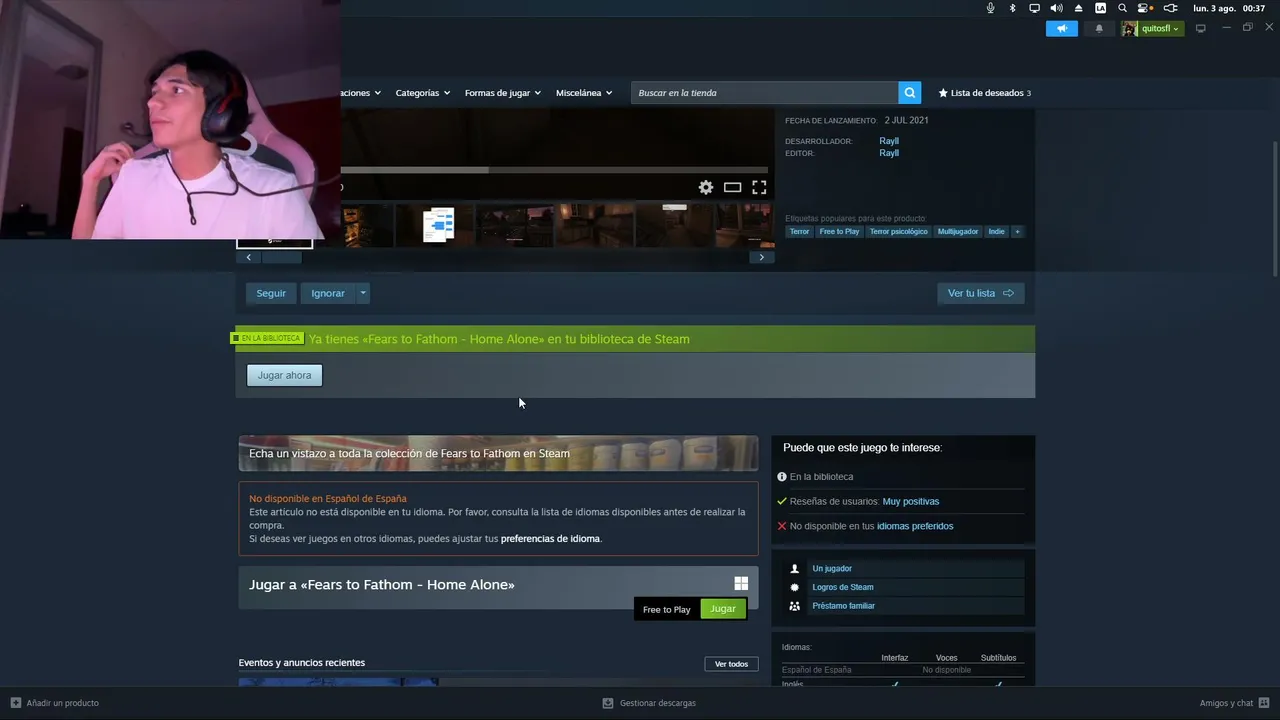
Task: Open Big Picture mode monitor icon
Action: tap(1201, 28)
